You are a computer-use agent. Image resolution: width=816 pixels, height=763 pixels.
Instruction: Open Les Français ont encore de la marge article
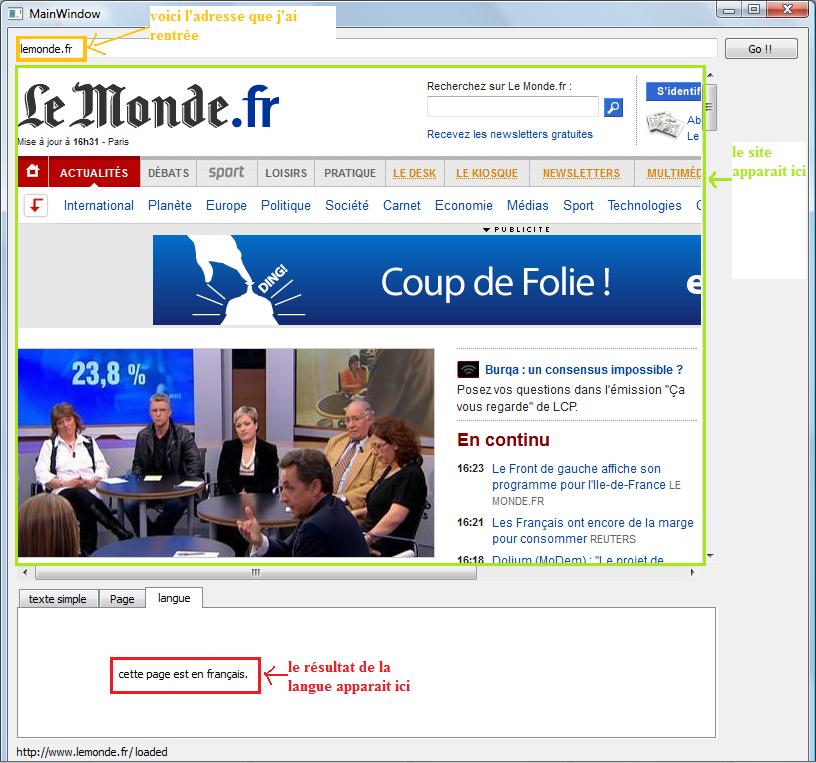[593, 530]
